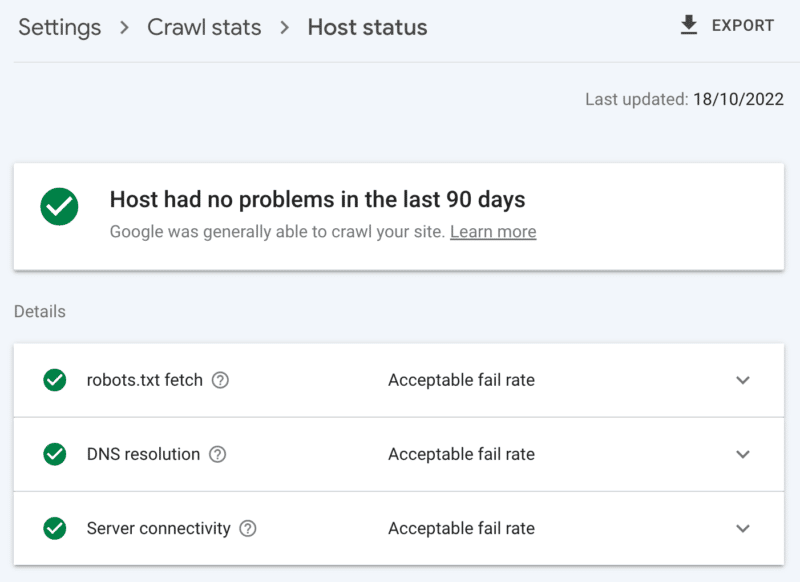This screenshot has width=800, height=582.
Task: Click the download icon next to EXPORT
Action: 689,25
